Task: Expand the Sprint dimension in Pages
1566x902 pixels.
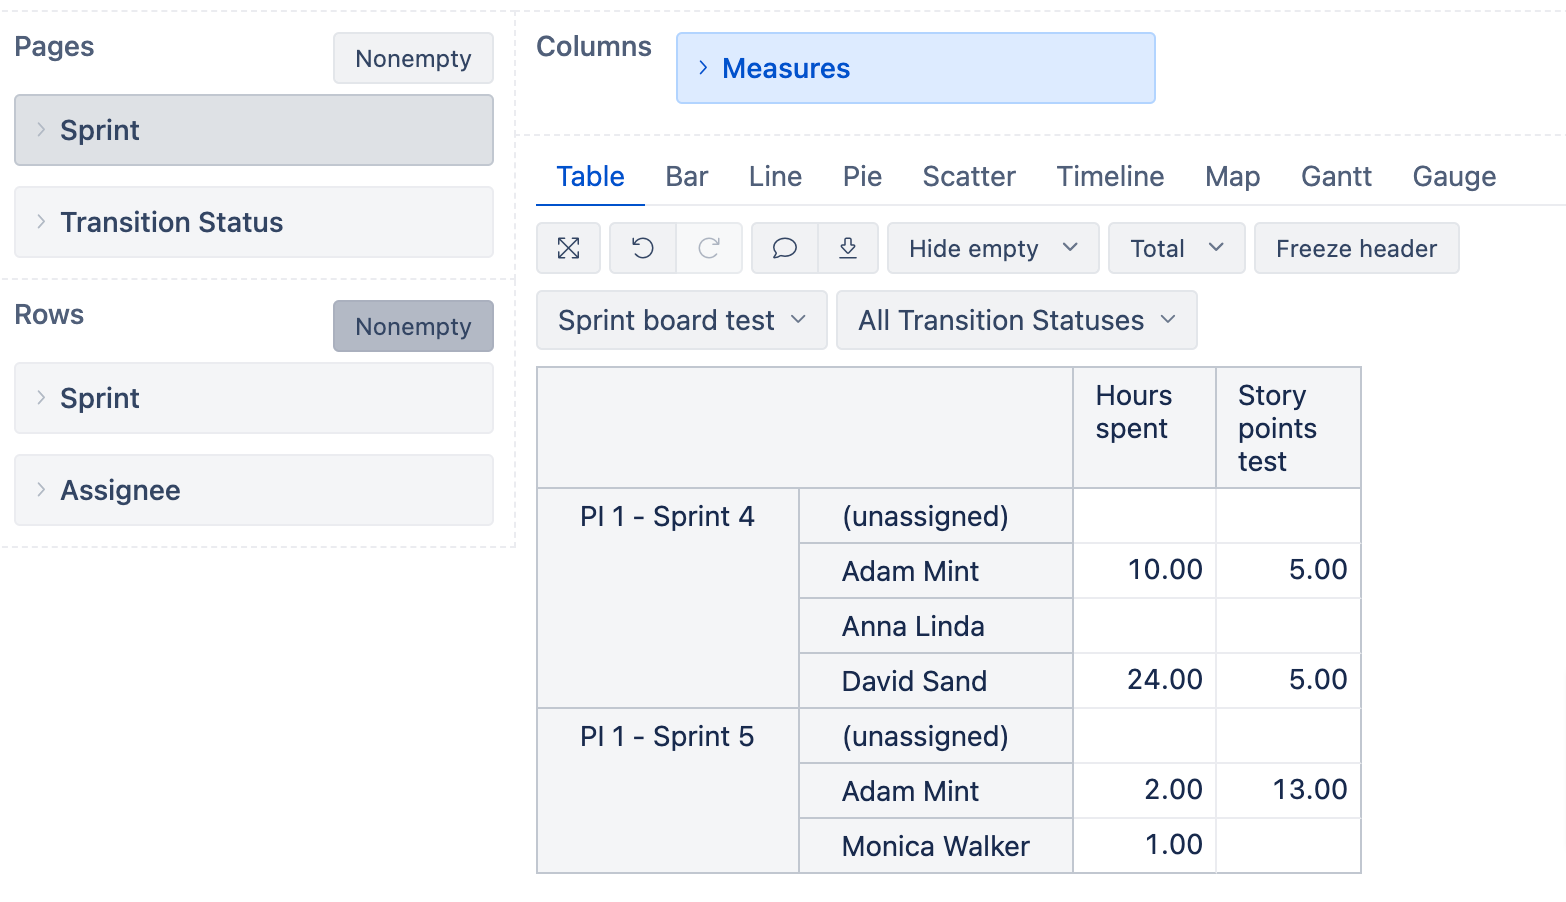Action: point(40,130)
